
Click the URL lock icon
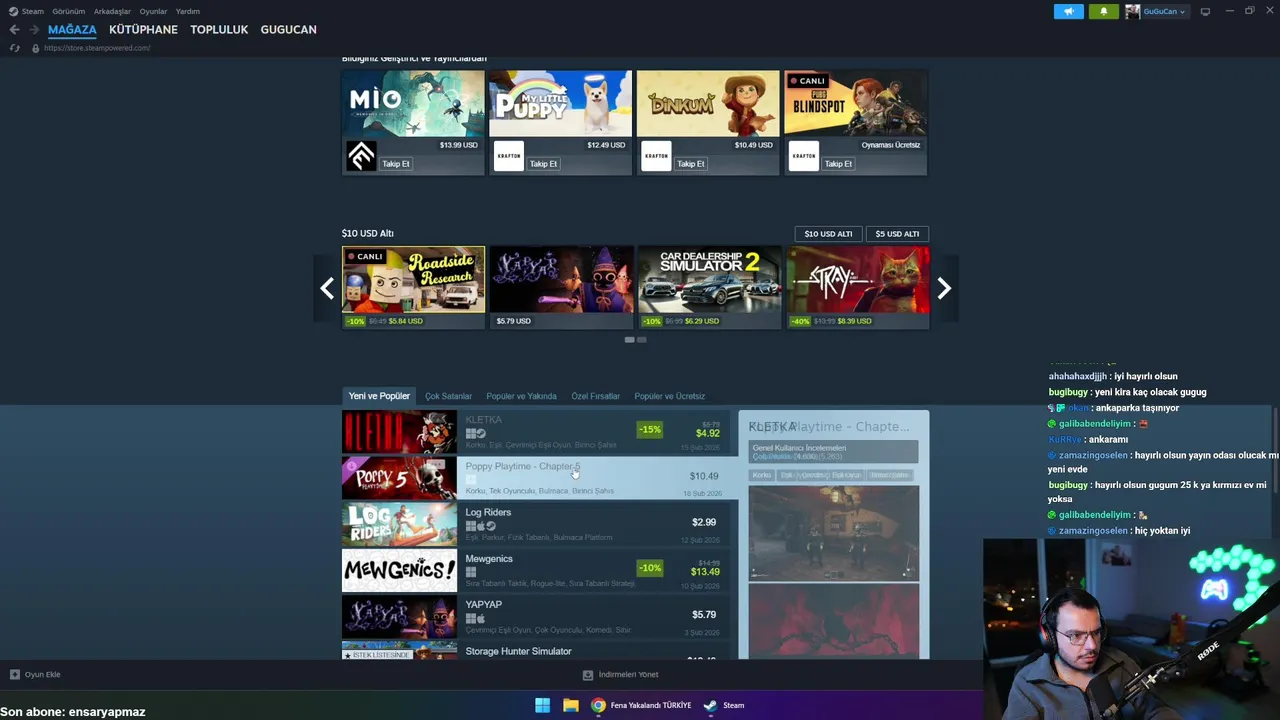pos(36,48)
